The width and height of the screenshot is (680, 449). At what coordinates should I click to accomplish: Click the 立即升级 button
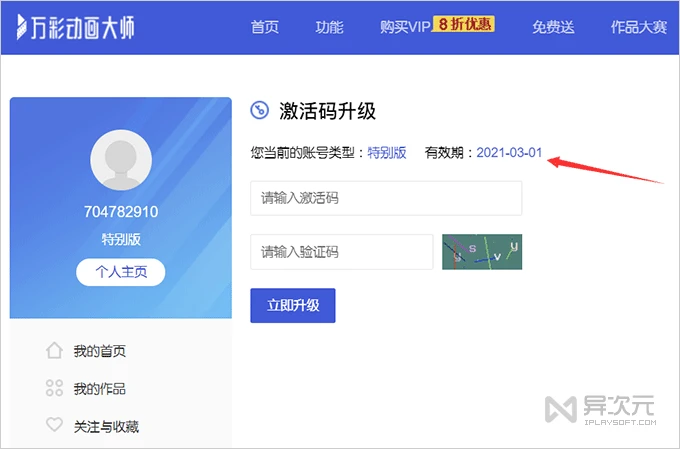point(293,305)
